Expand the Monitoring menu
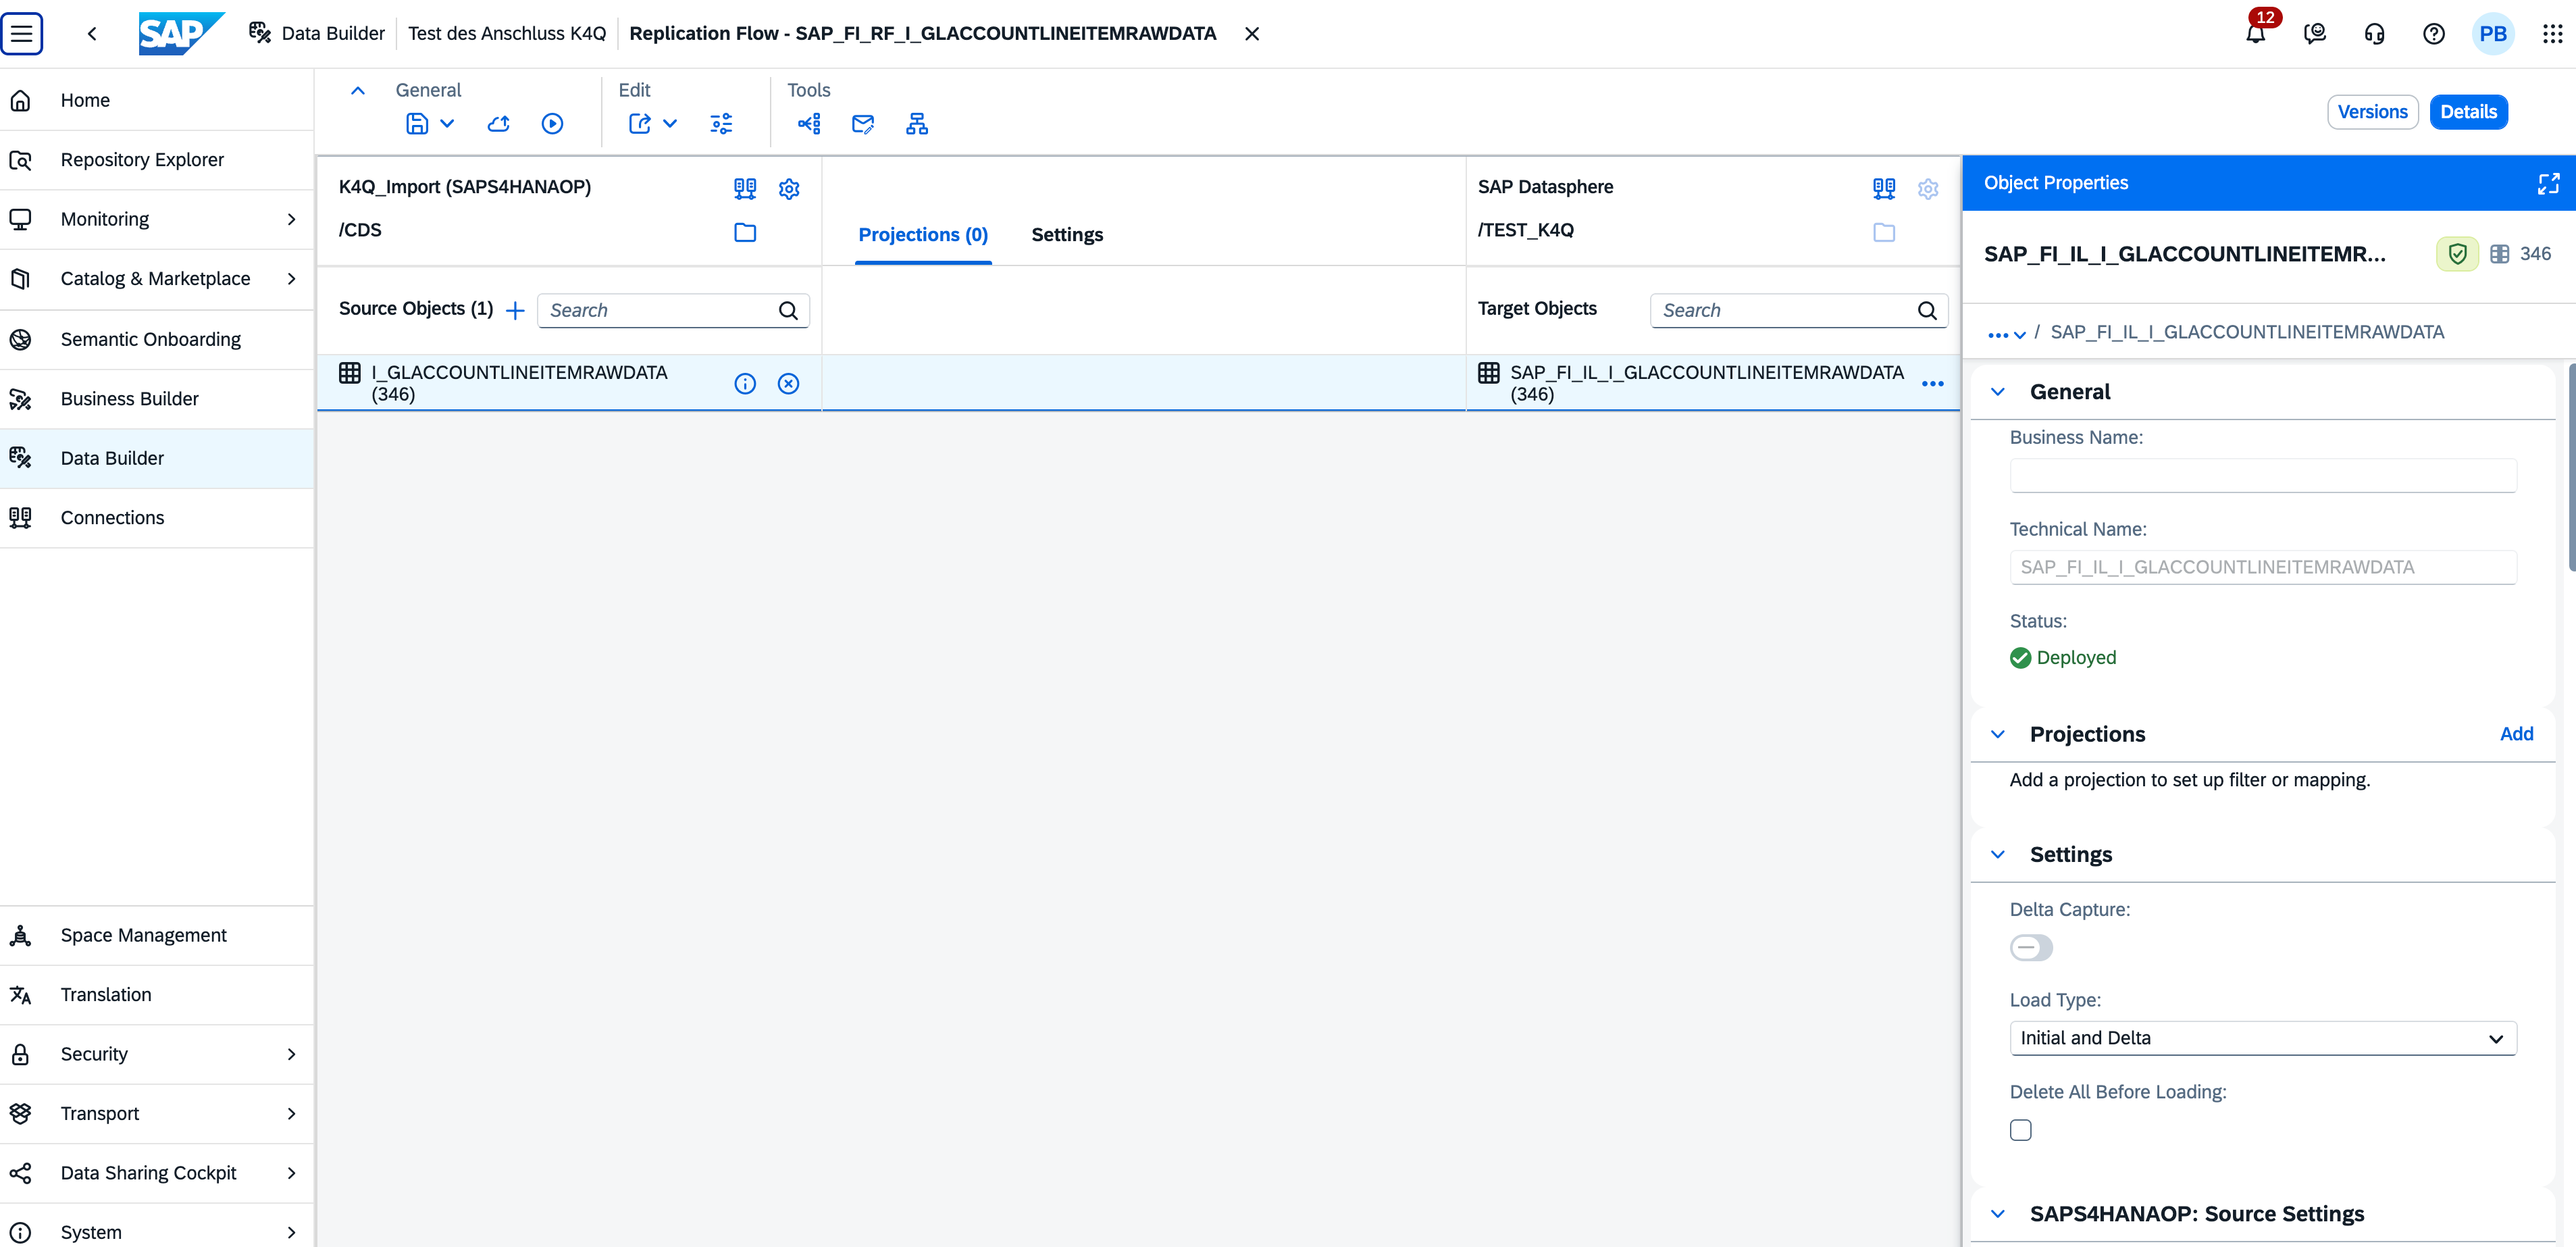Viewport: 2576px width, 1247px height. coord(291,219)
